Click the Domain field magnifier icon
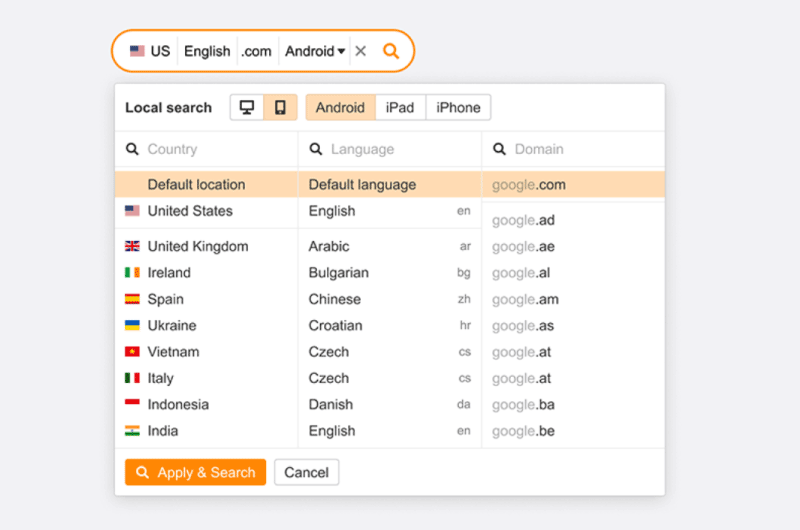 499,149
